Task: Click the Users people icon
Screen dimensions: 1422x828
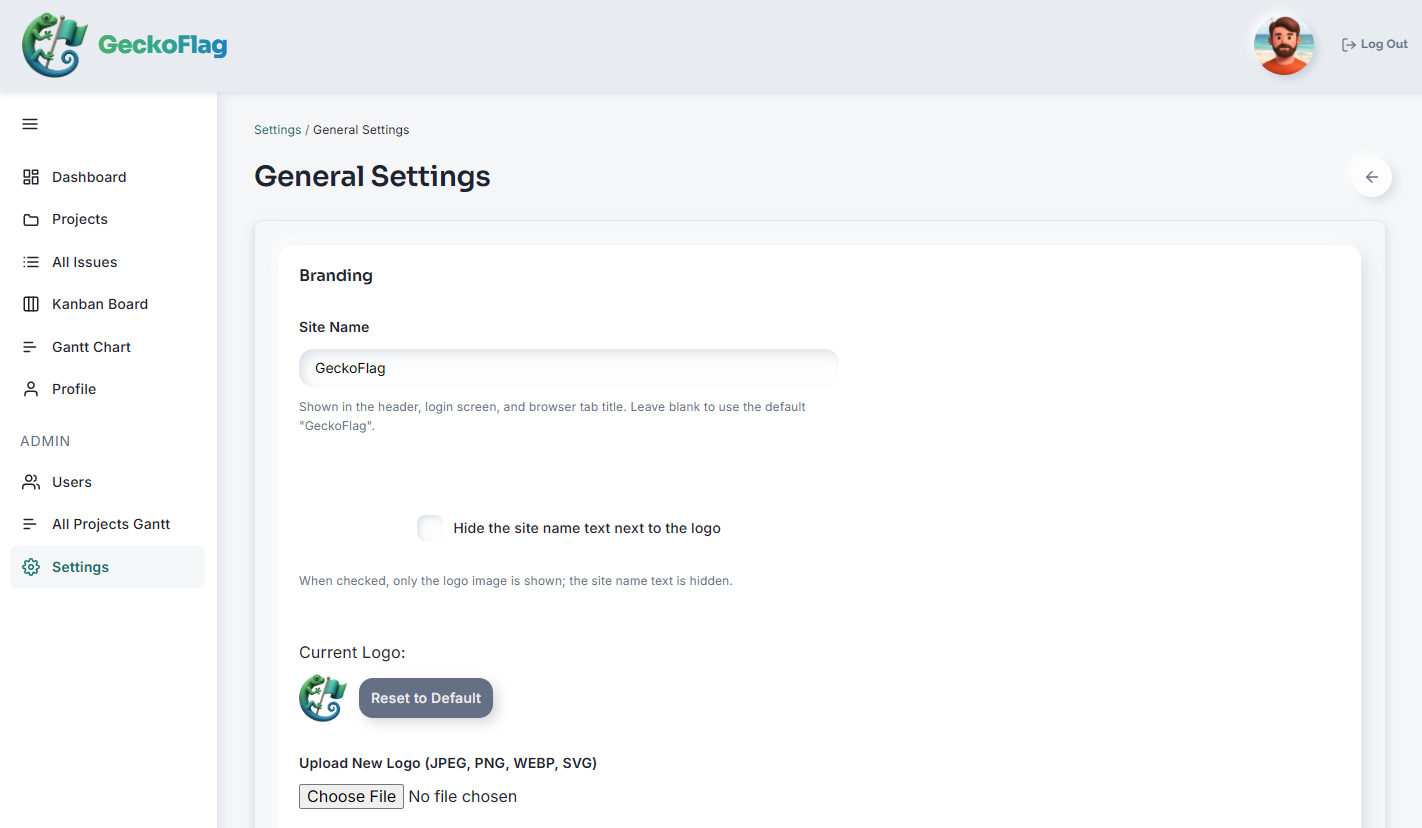Action: [31, 482]
